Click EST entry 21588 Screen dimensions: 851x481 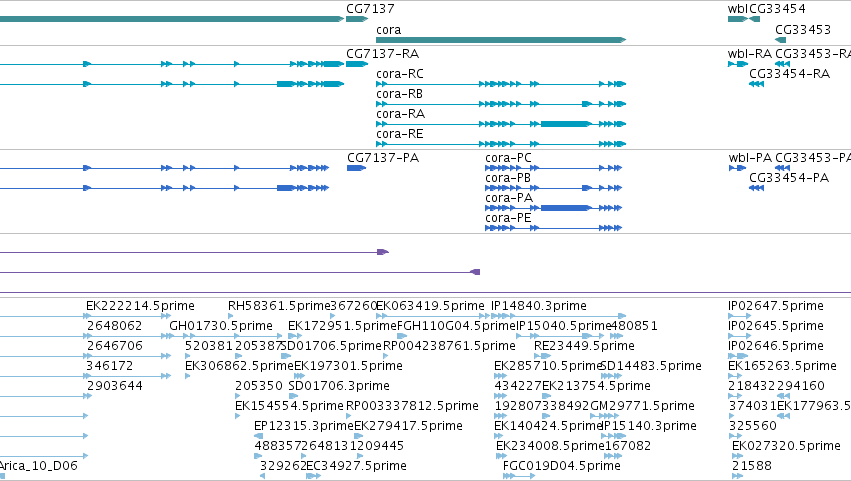pos(752,467)
